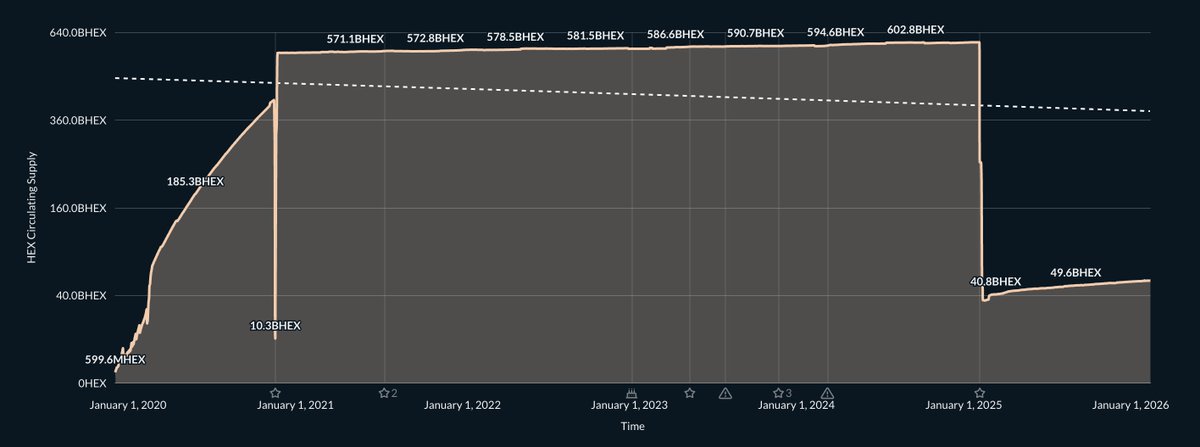Click the 590.7BHEX data label
This screenshot has width=1200, height=447.
click(x=755, y=33)
